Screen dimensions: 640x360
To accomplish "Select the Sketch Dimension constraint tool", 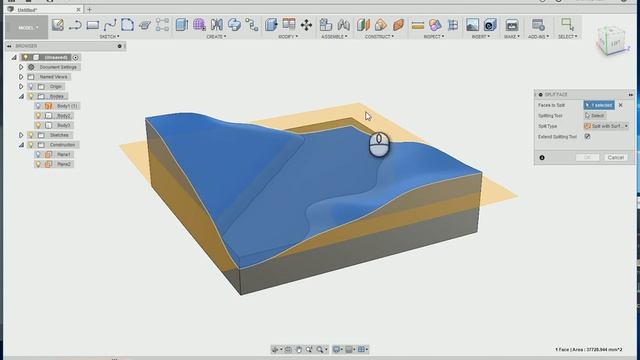I will 162,25.
